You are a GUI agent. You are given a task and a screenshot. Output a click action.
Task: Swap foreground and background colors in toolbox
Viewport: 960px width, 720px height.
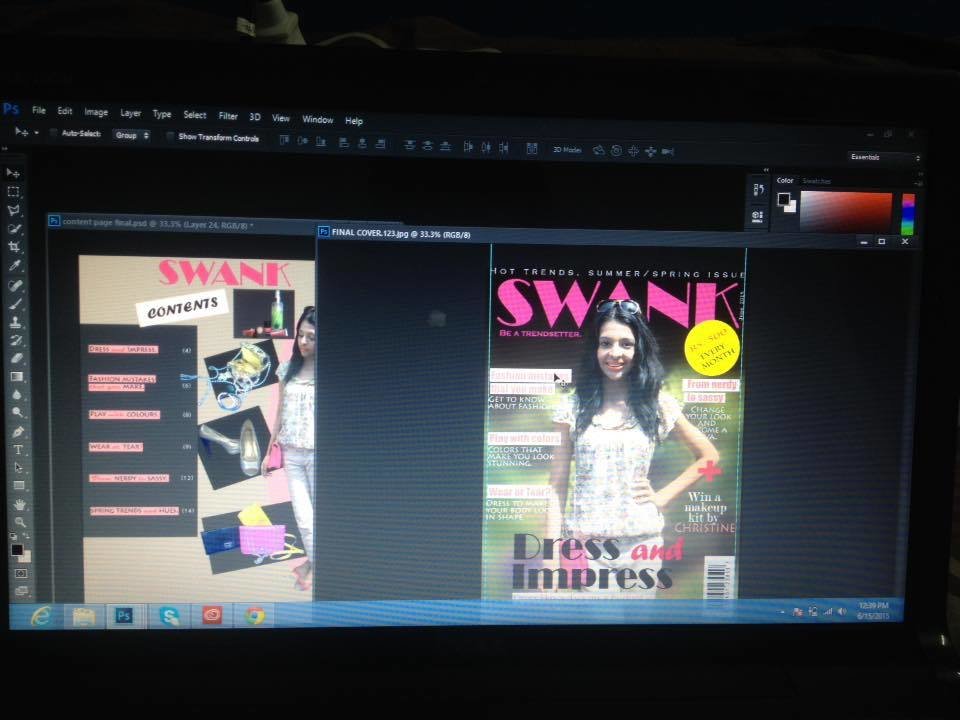point(27,537)
